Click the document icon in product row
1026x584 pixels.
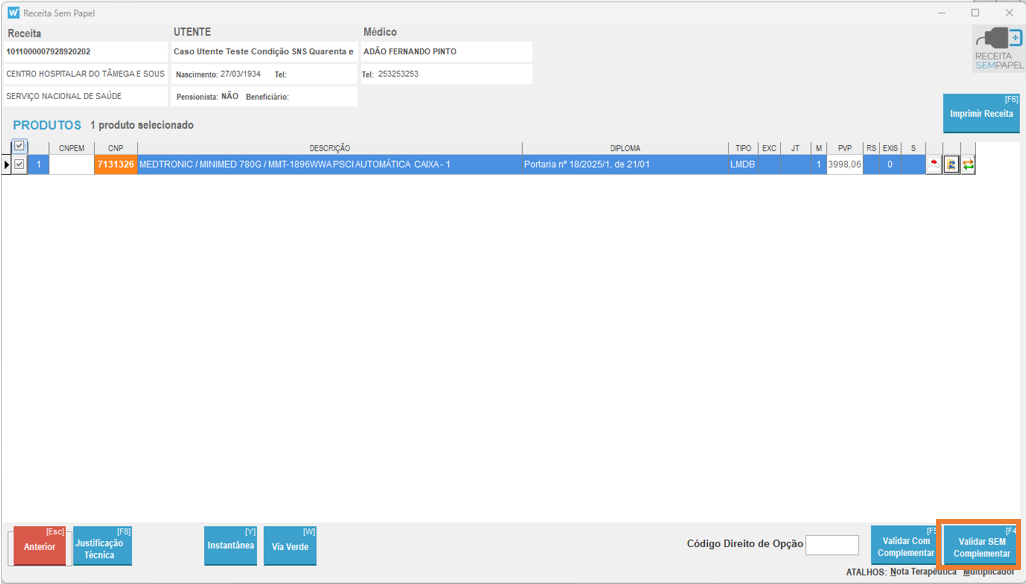[952, 164]
